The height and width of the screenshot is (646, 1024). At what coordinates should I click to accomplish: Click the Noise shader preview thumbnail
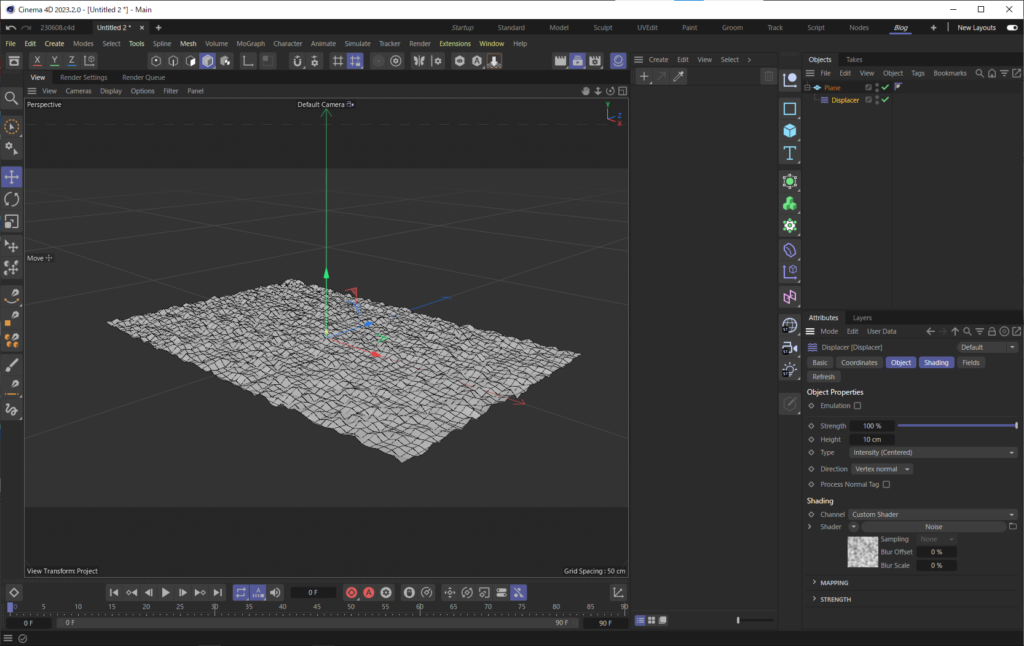862,551
